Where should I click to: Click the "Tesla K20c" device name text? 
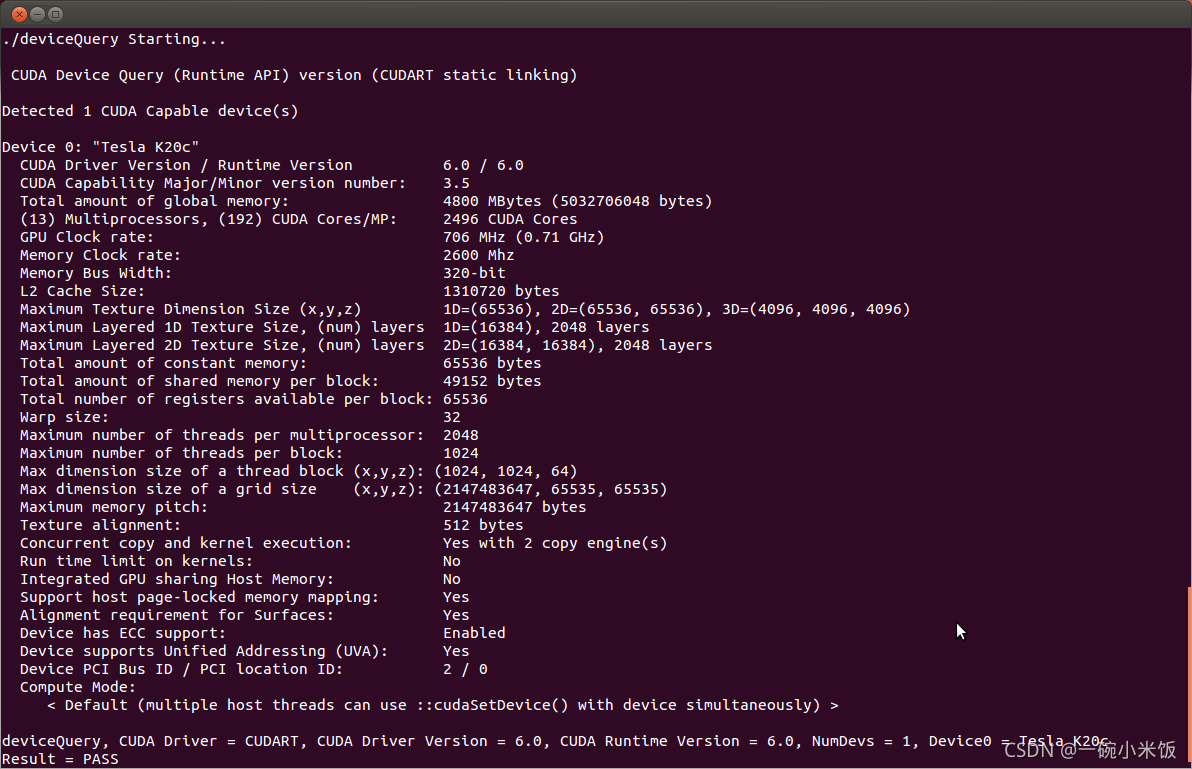tap(145, 147)
